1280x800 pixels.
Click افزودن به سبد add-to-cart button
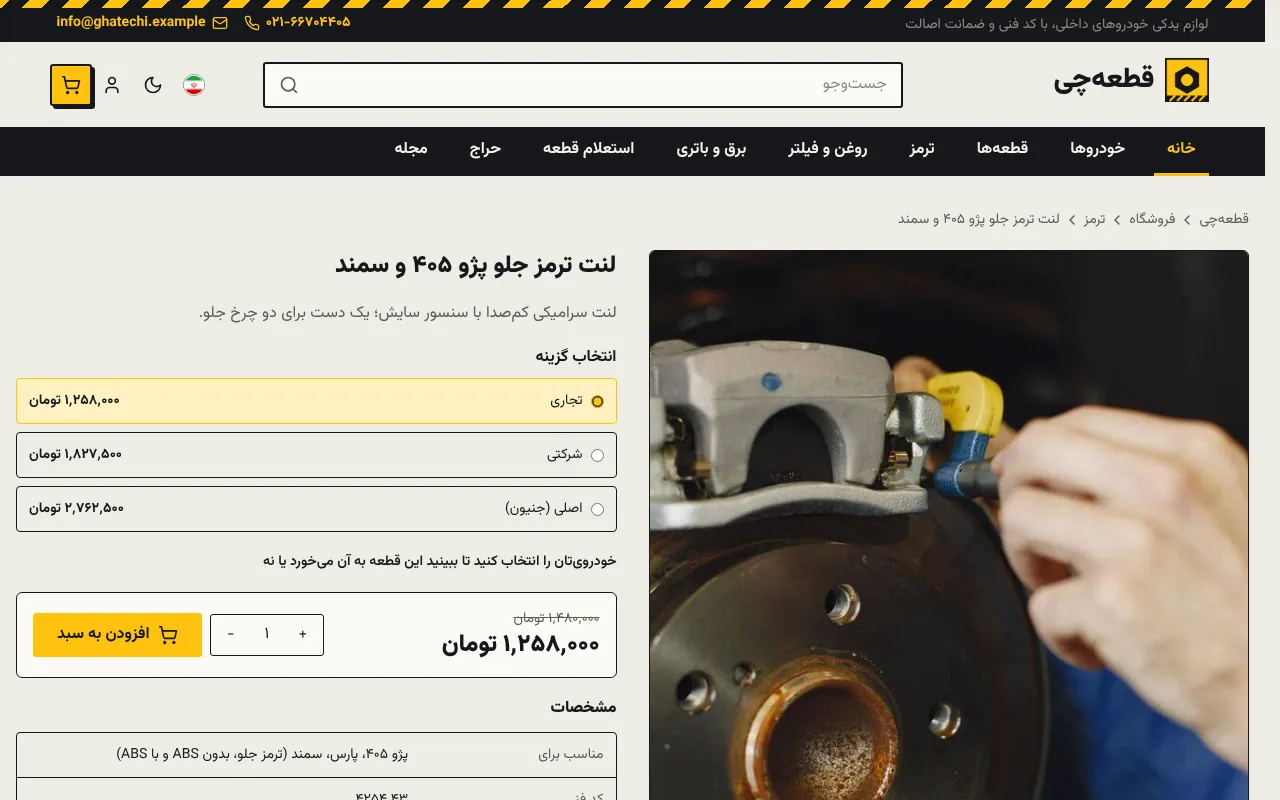(x=117, y=635)
